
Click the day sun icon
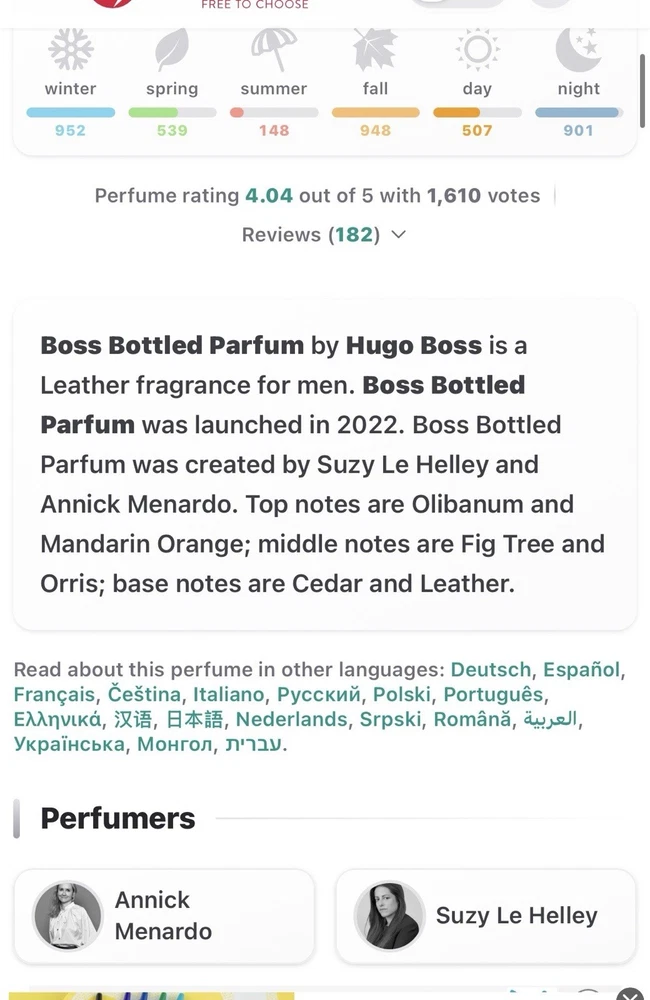tap(477, 50)
